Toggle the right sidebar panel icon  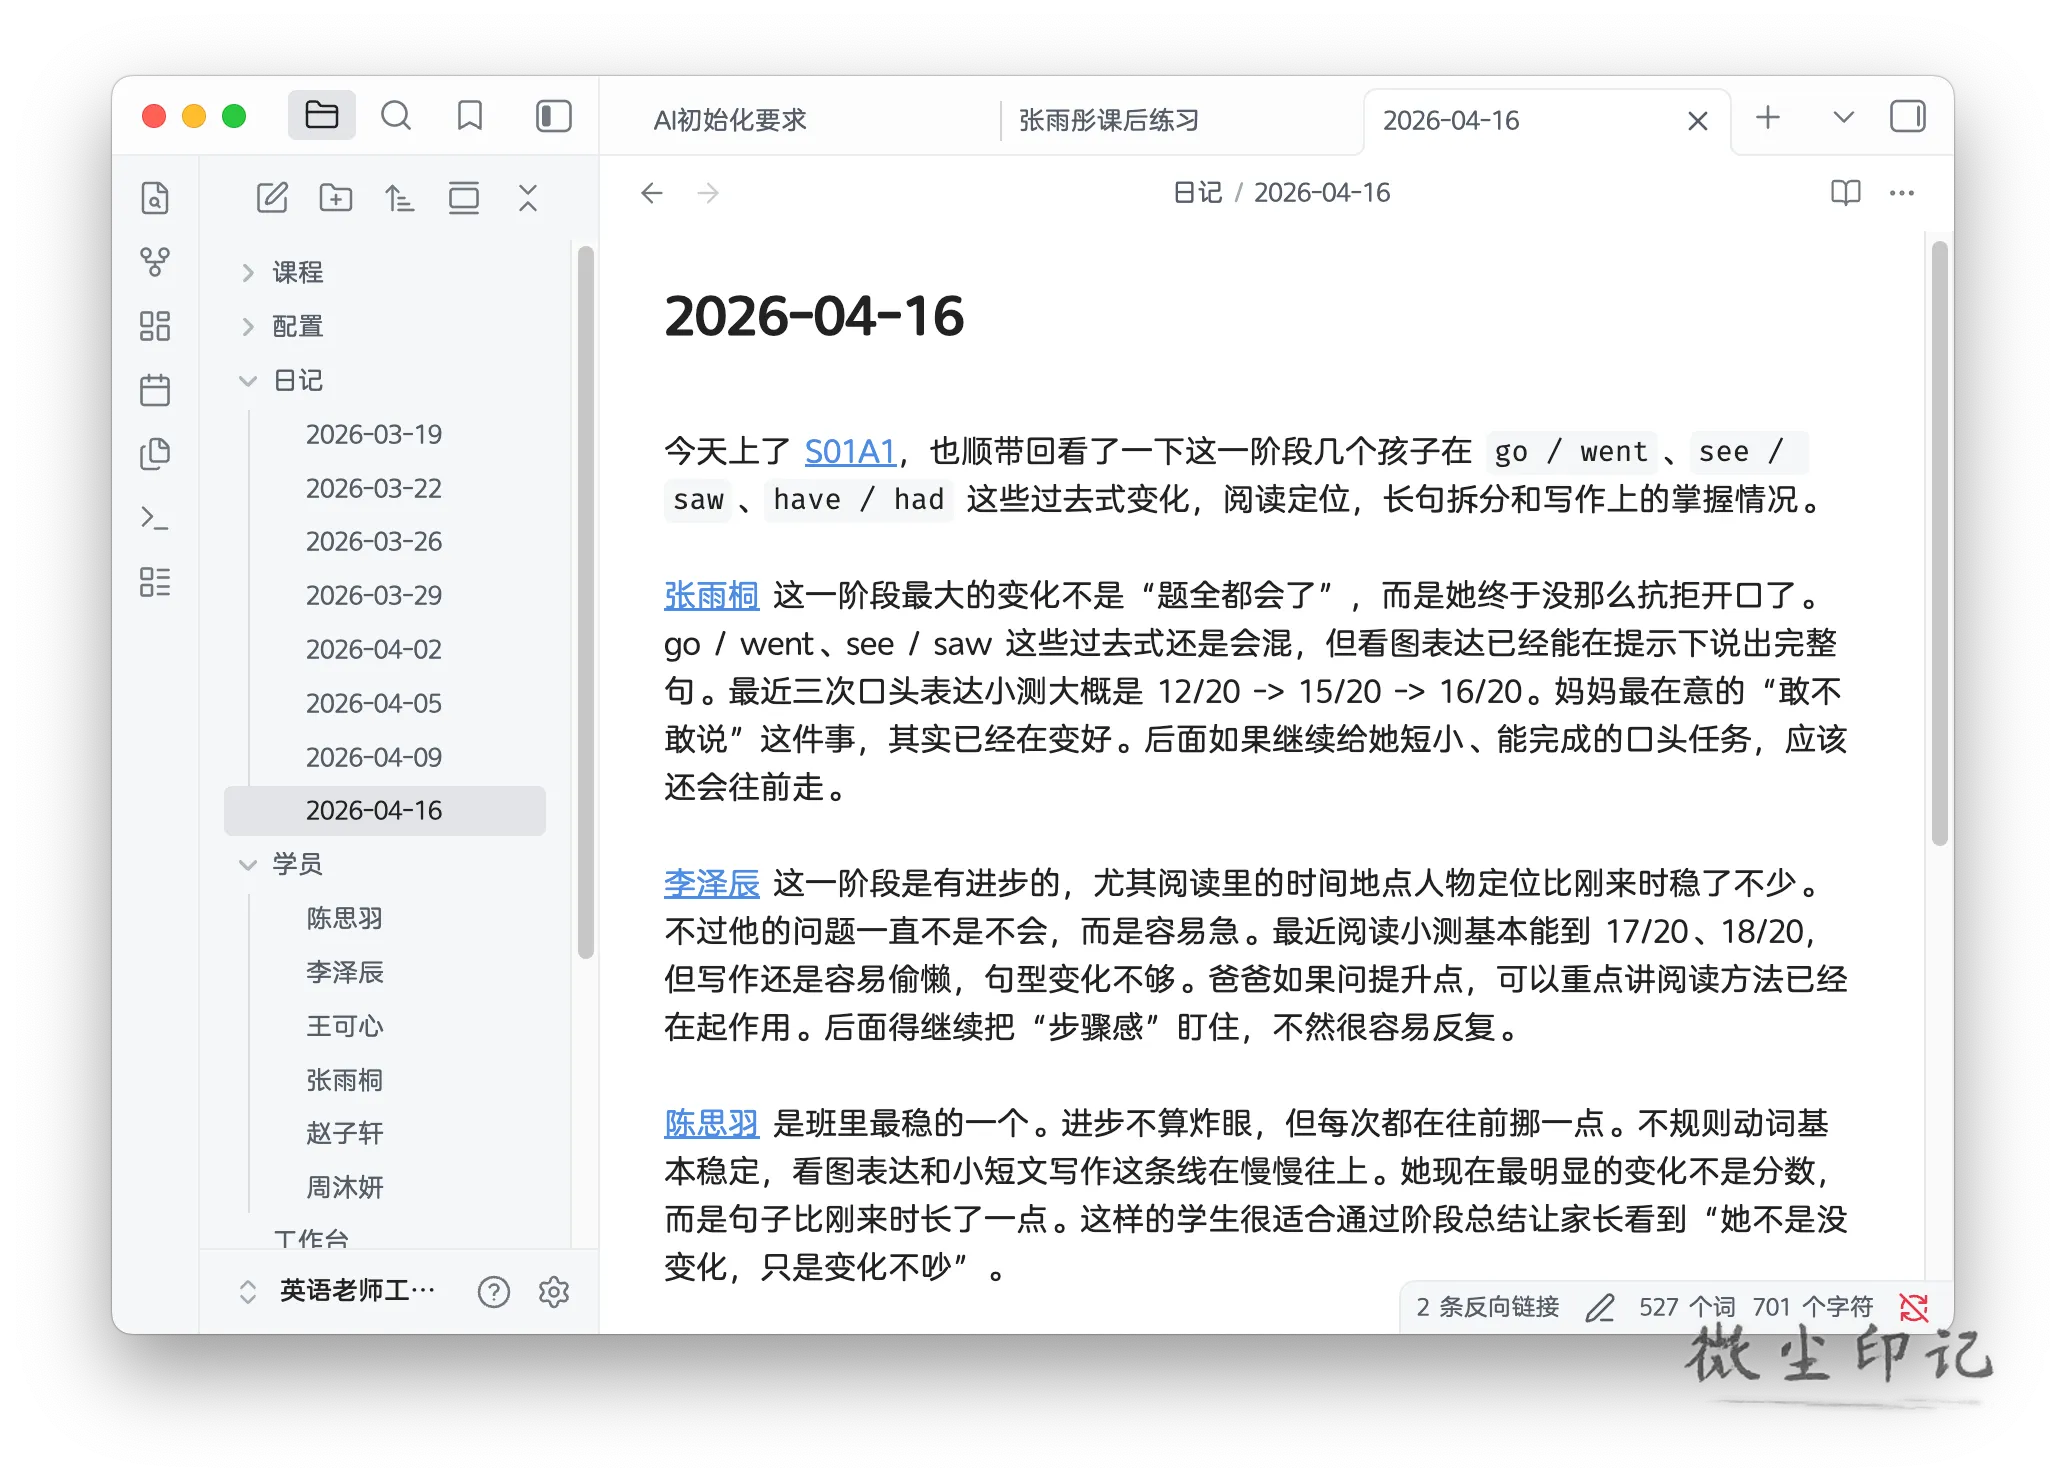[x=1908, y=117]
